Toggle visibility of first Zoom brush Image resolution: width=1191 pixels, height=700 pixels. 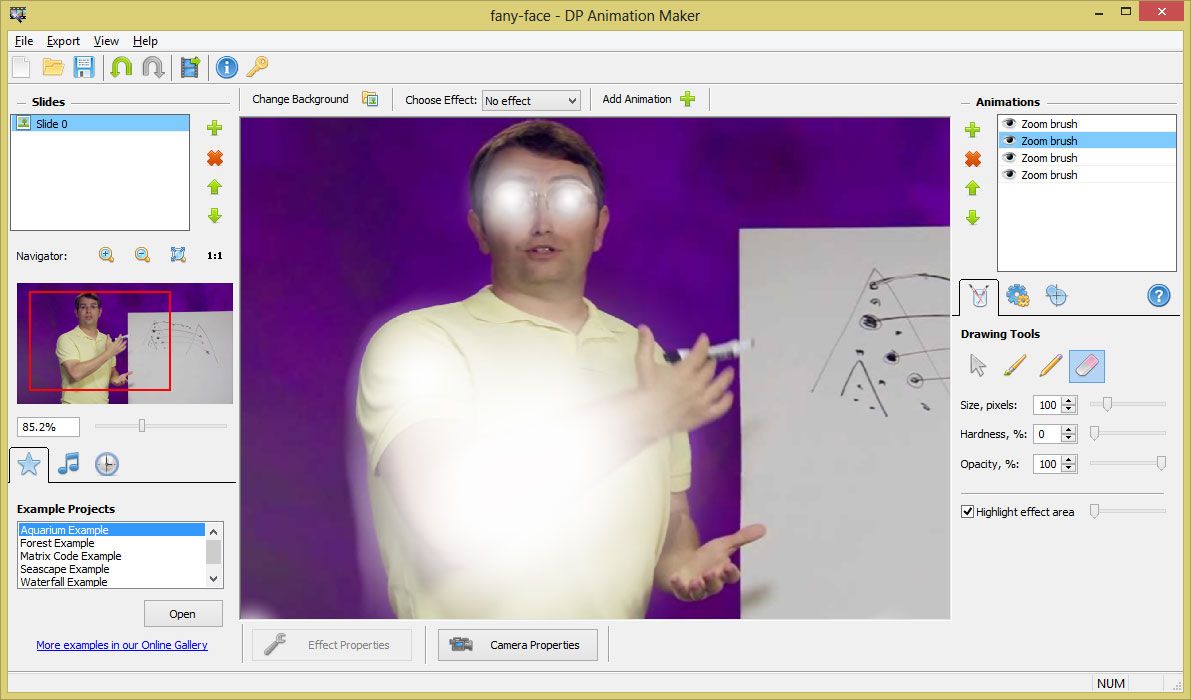click(x=1009, y=123)
